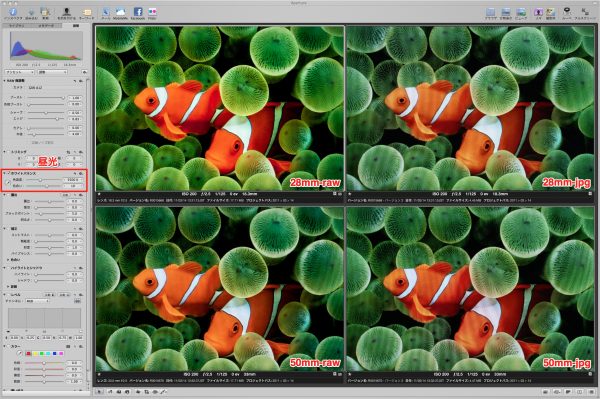Click the histogram at top of adjustments
The width and height of the screenshot is (600, 399).
point(46,46)
